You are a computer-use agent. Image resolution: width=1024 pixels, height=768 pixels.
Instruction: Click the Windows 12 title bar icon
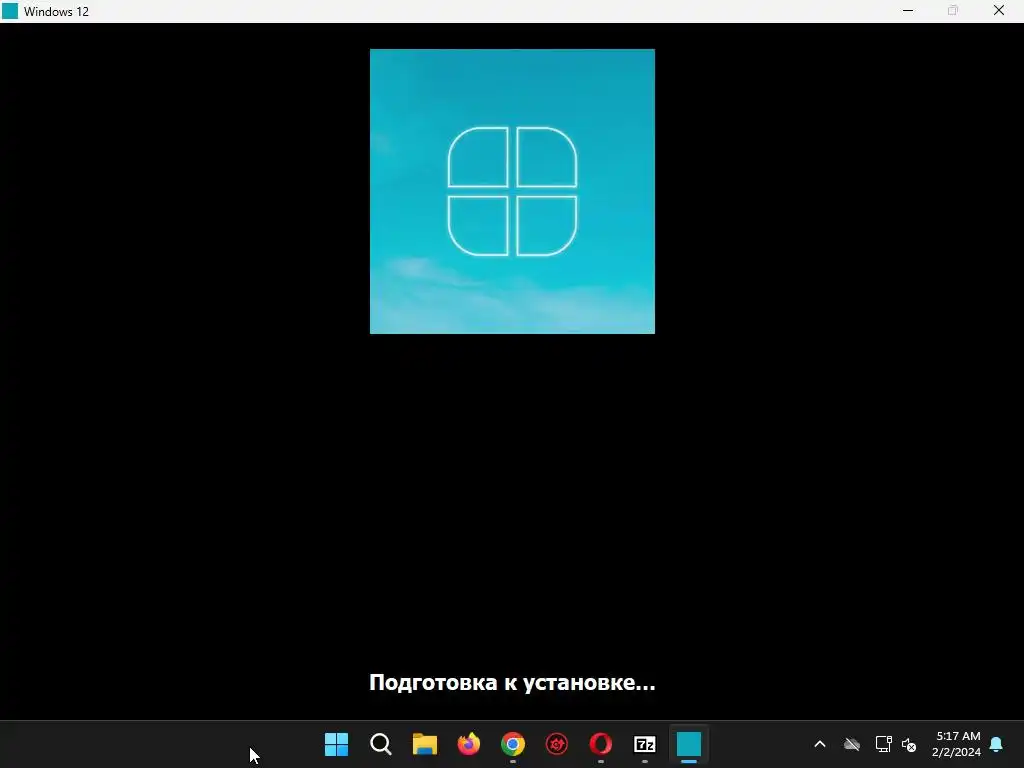[10, 11]
